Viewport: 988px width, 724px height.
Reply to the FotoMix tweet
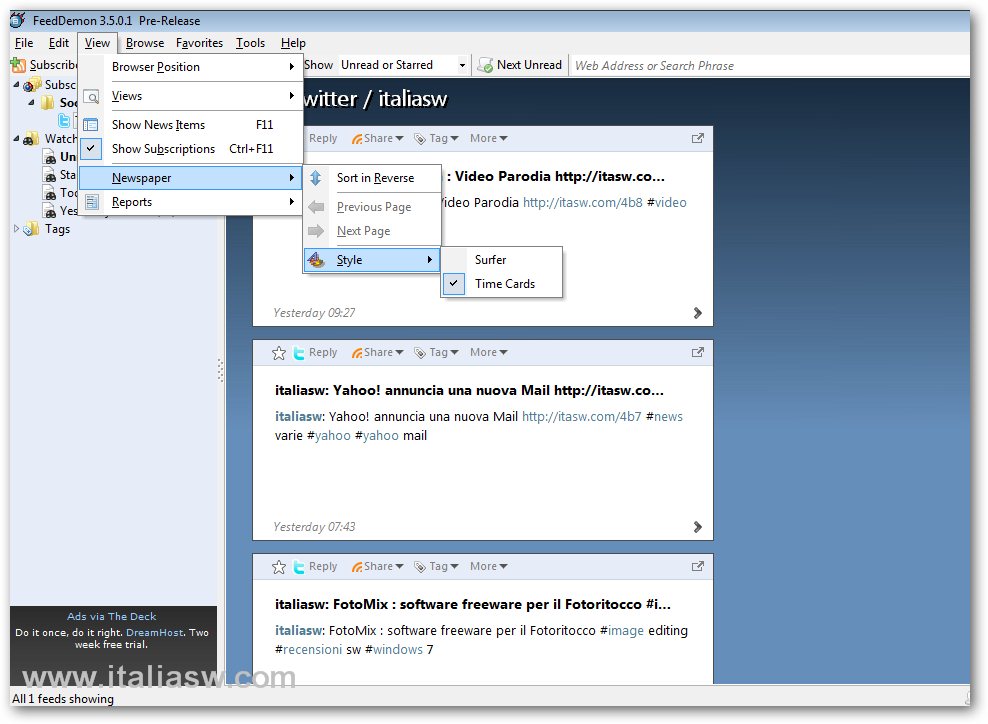[x=316, y=566]
